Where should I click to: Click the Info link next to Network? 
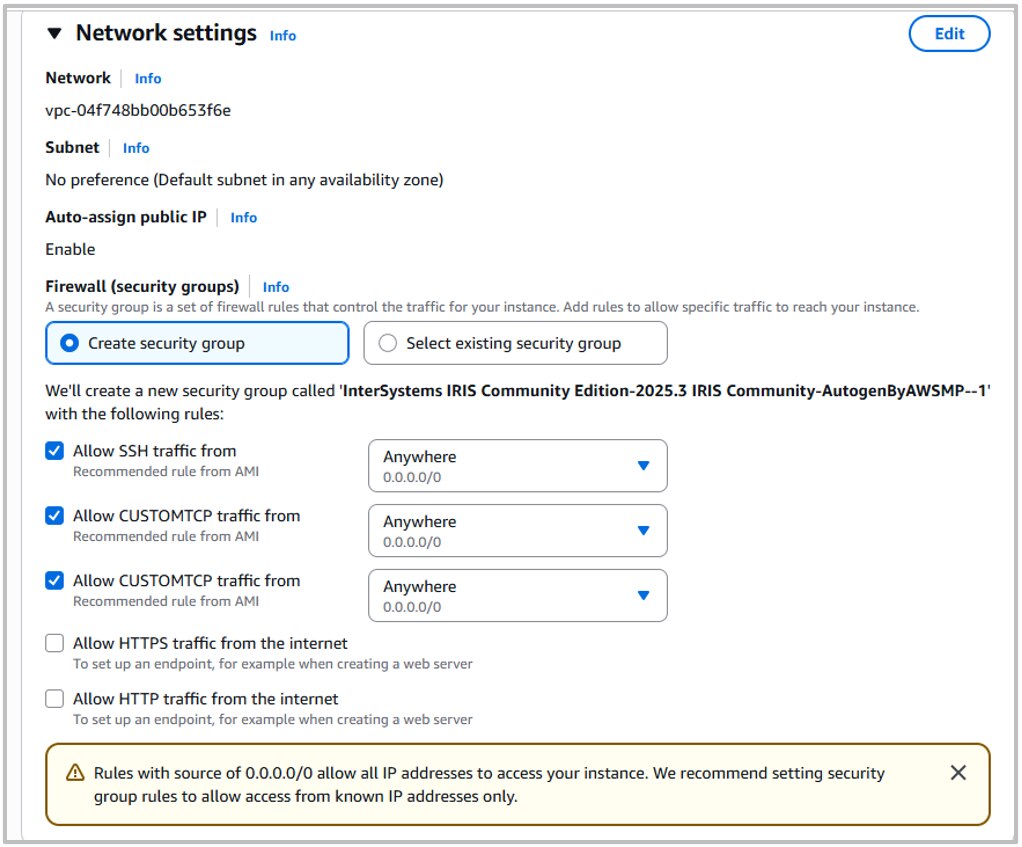(x=147, y=78)
